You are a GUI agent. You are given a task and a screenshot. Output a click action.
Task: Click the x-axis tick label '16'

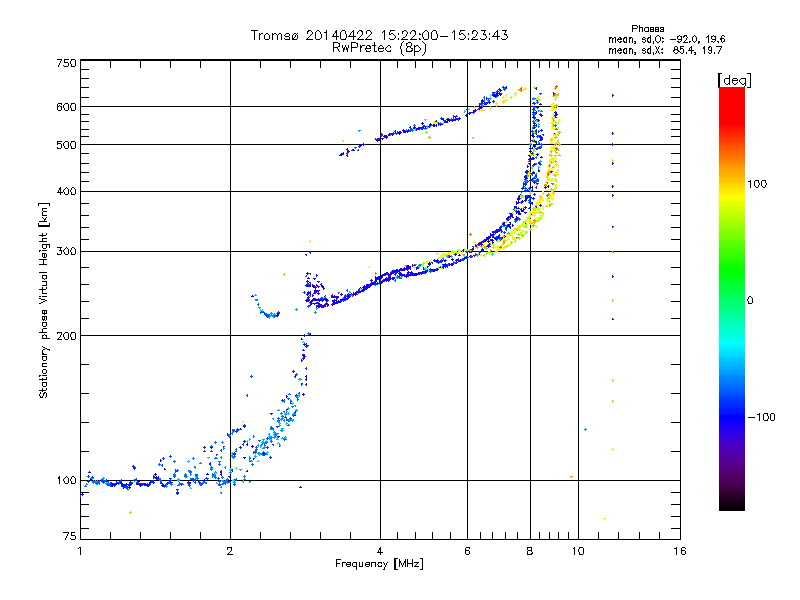pos(680,551)
